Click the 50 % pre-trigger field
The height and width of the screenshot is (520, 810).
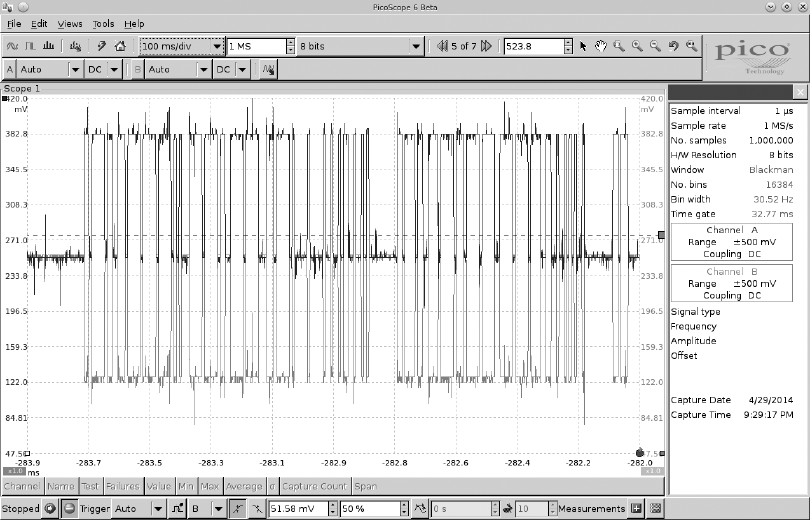(x=370, y=509)
